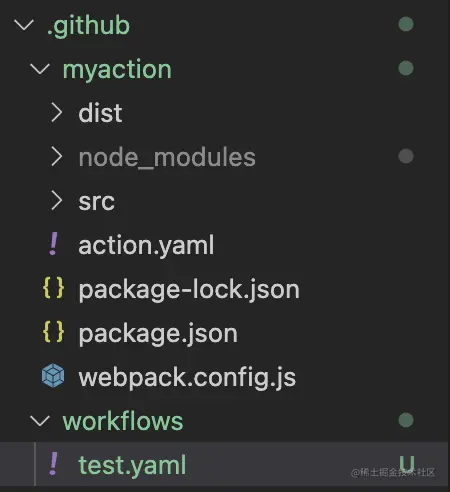Open package-lock.json file

click(189, 289)
